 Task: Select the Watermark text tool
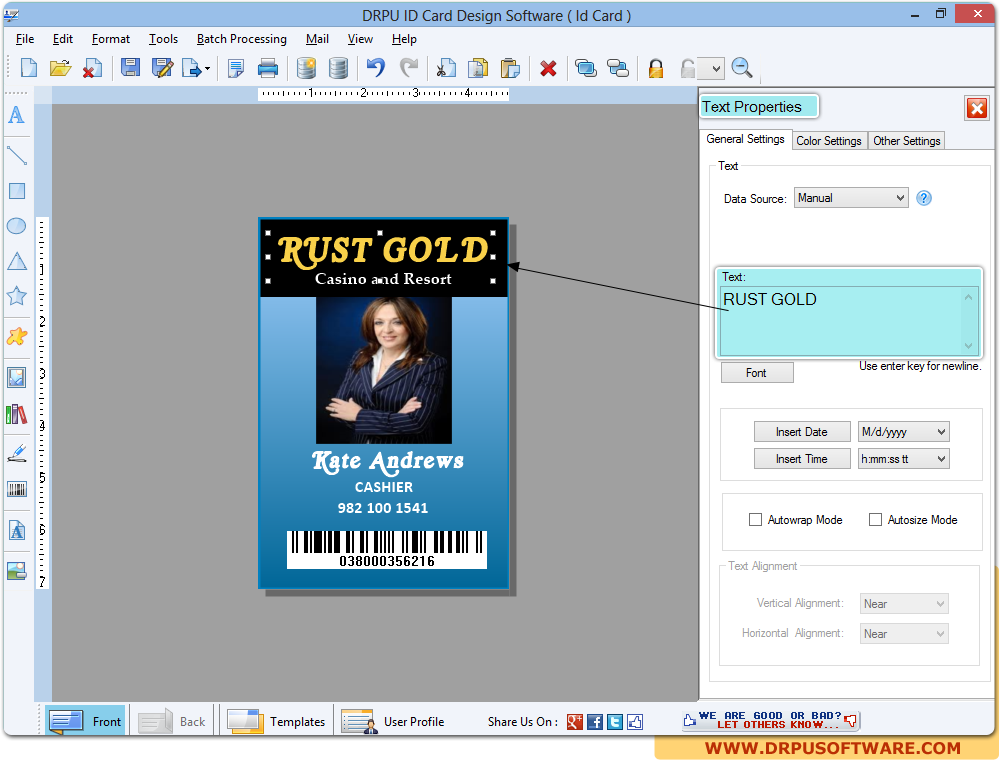[x=17, y=530]
